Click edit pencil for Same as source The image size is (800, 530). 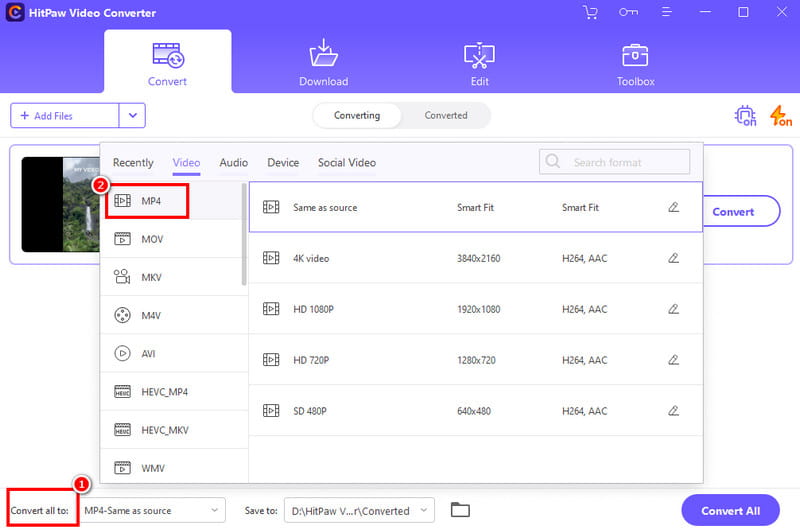[x=673, y=207]
